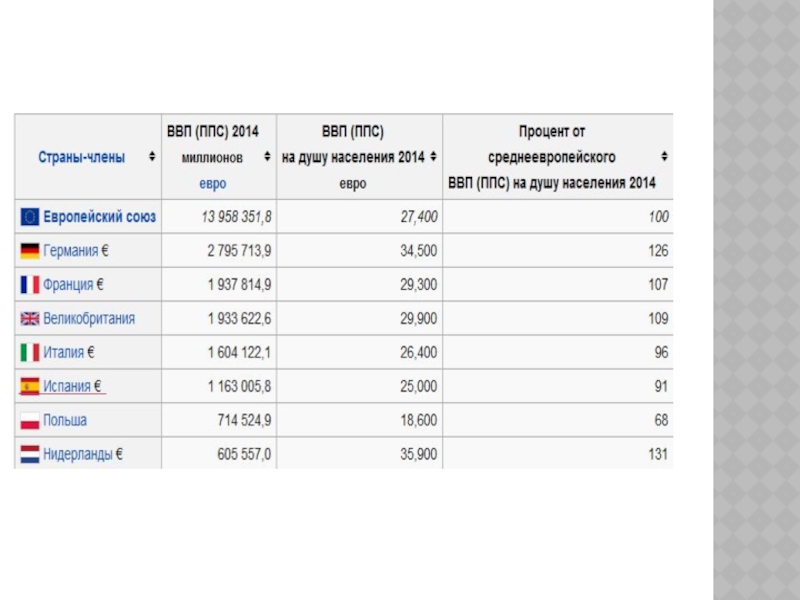Sort by ВВП на душу населения arrows
The width and height of the screenshot is (800, 600).
pos(433,157)
